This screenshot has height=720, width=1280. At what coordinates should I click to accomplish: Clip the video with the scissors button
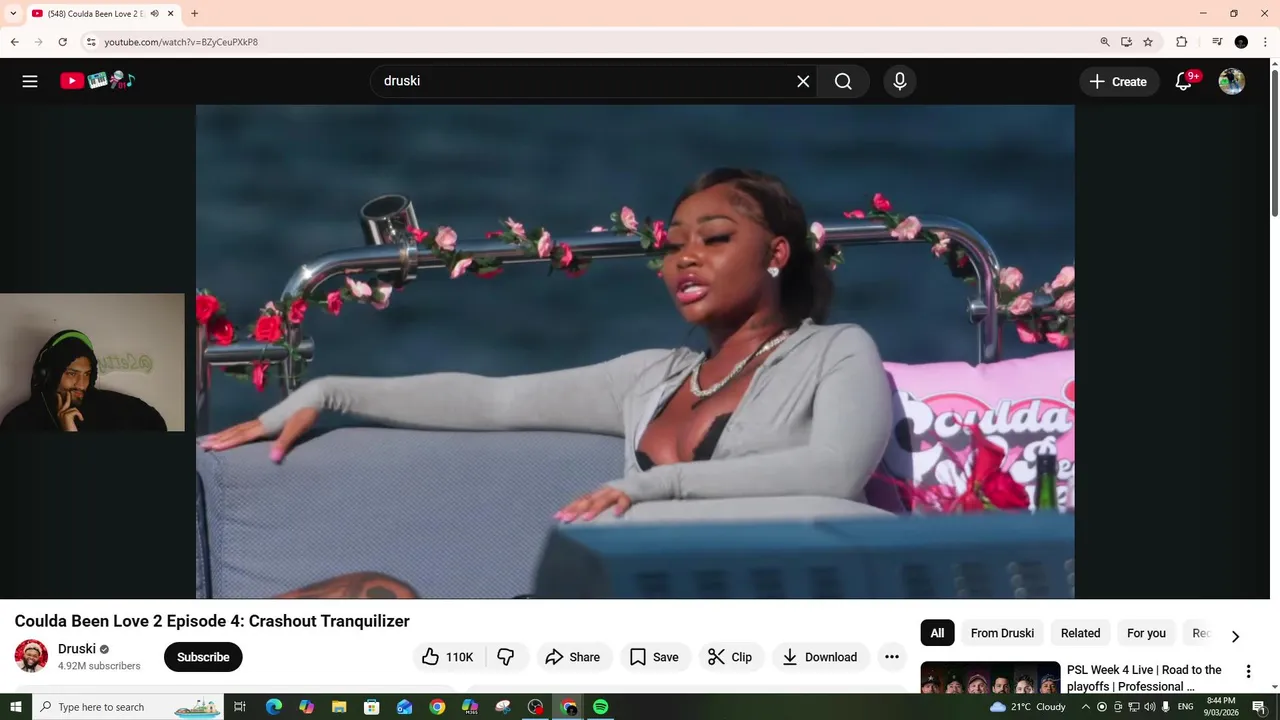[x=730, y=657]
